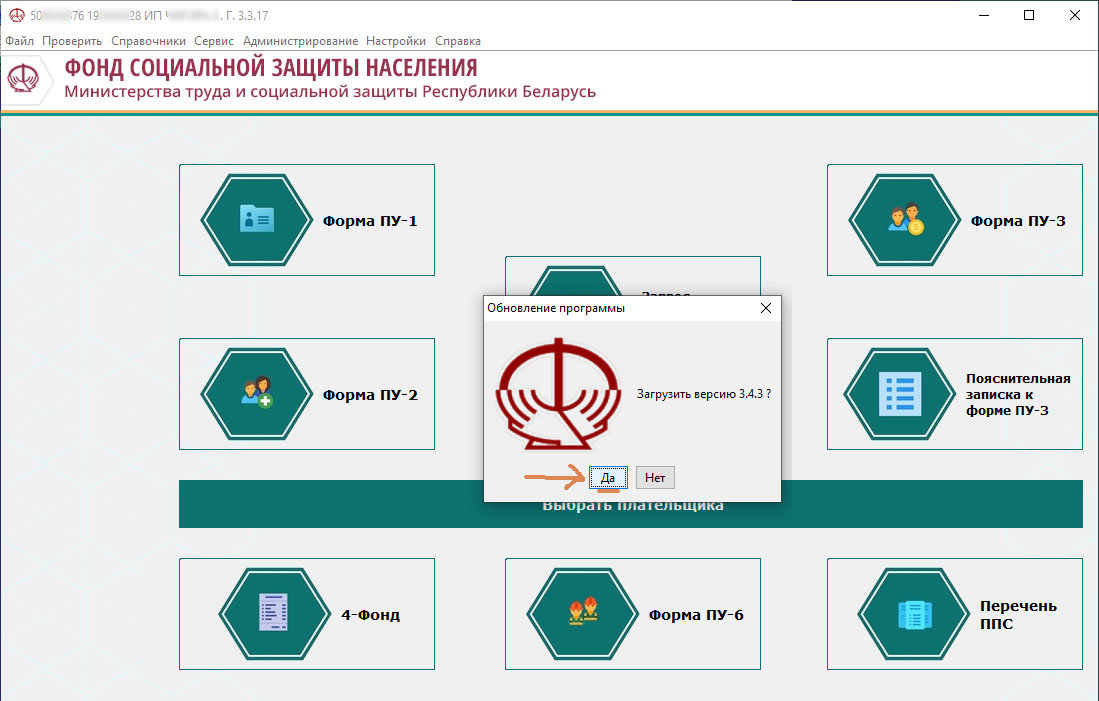Decline the update with Нет button
Image resolution: width=1099 pixels, height=701 pixels.
(655, 477)
